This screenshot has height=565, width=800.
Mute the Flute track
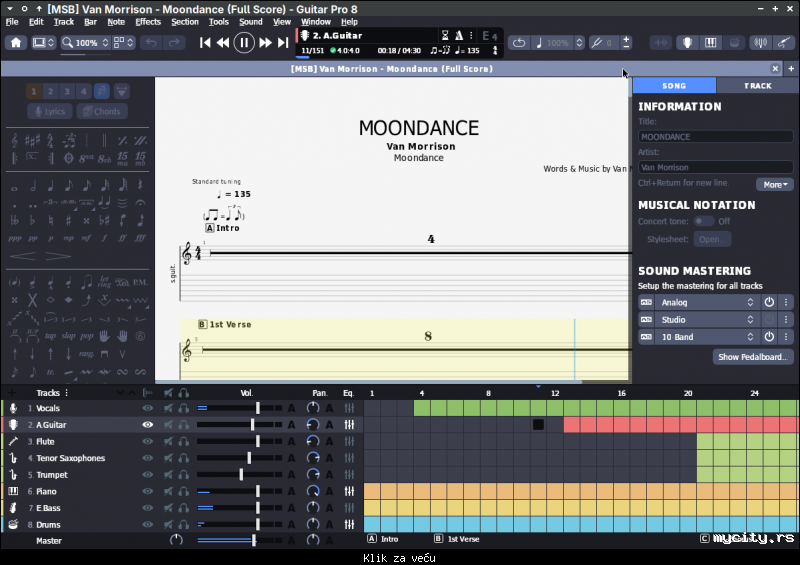pos(168,441)
